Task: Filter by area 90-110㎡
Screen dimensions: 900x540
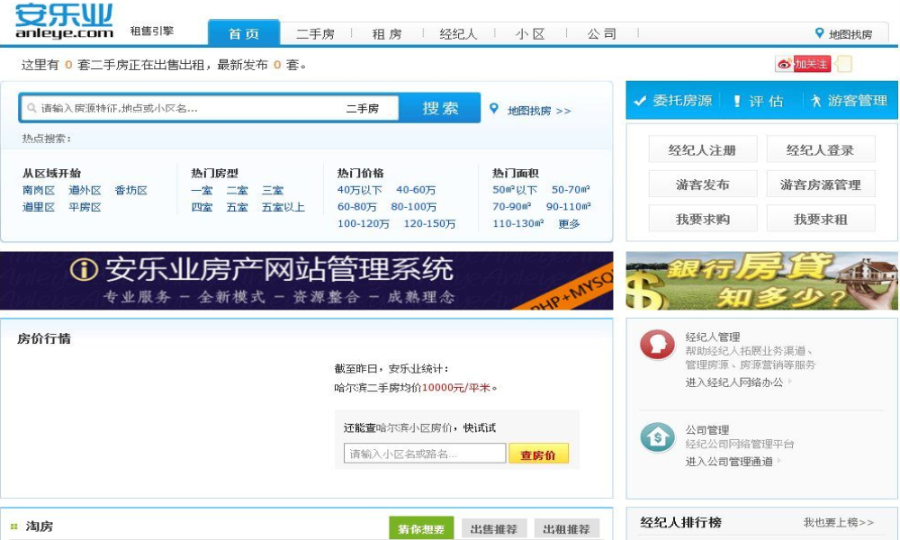Action: (x=568, y=207)
